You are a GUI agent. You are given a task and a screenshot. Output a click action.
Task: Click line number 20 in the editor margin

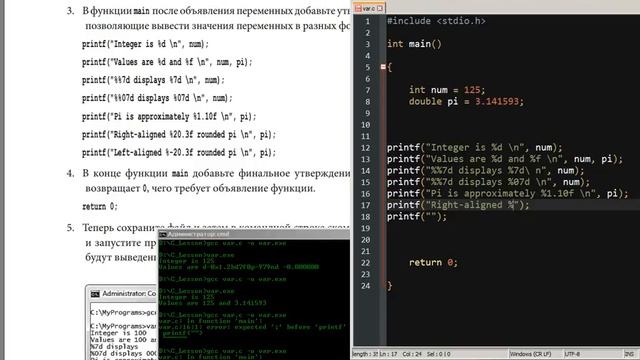365,240
